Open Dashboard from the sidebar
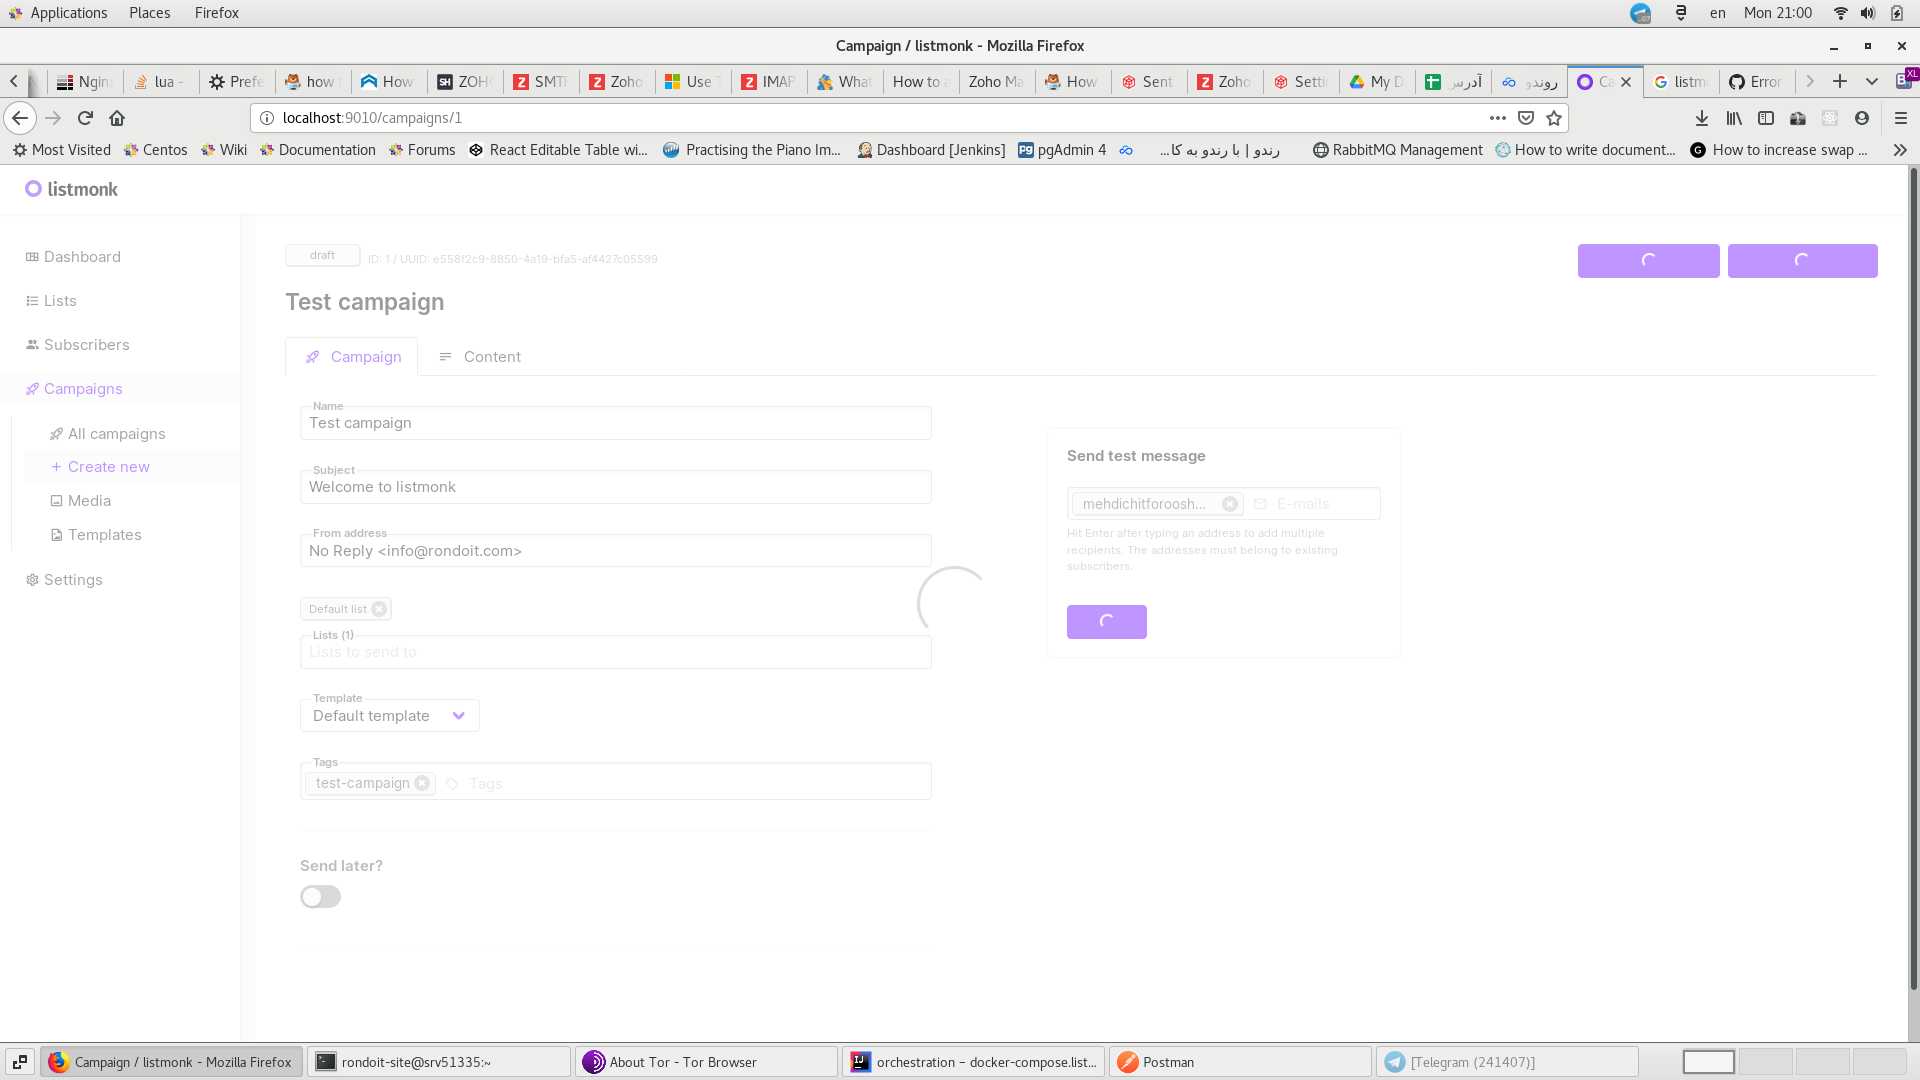 (x=82, y=257)
